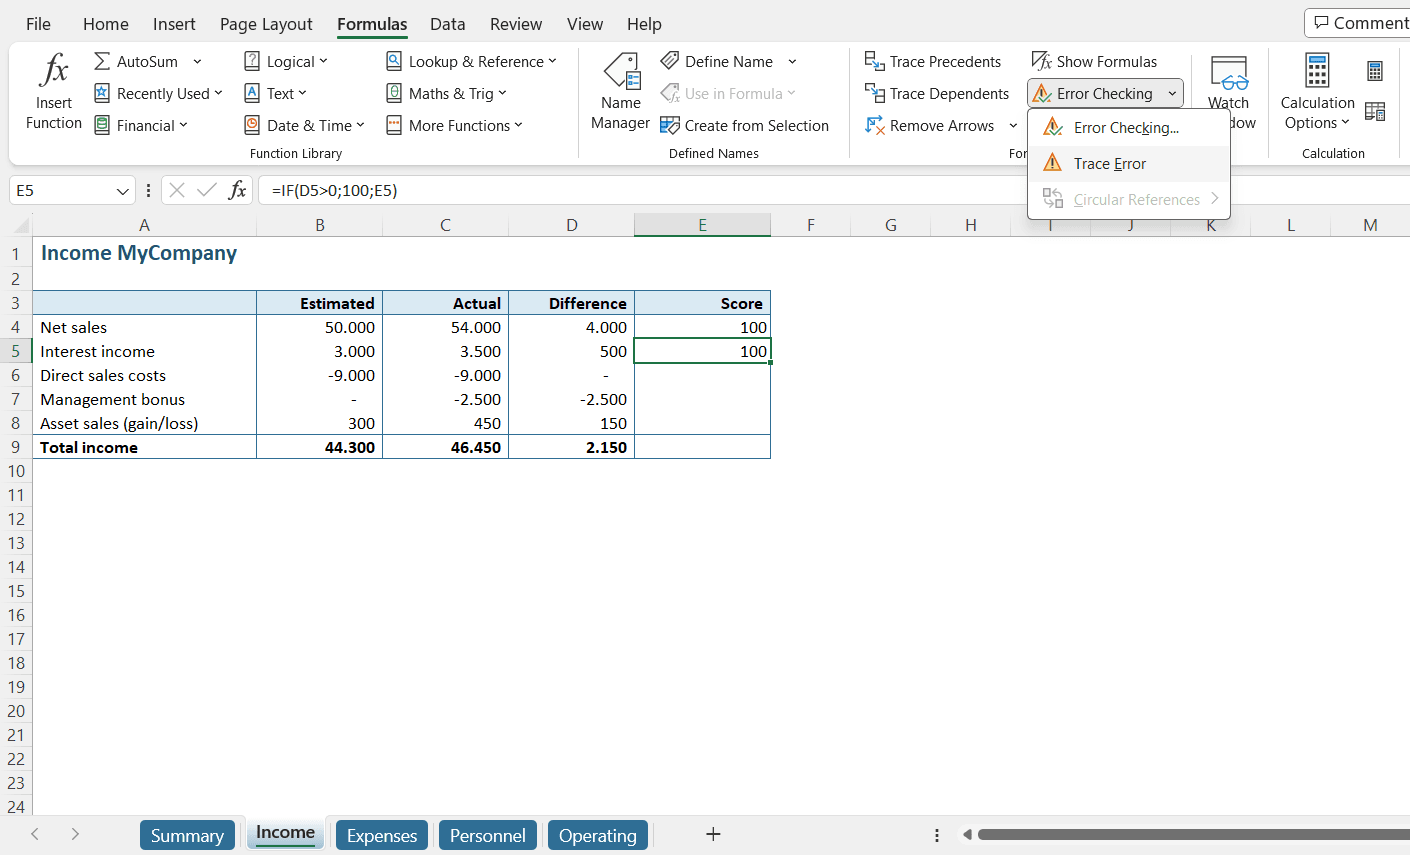Select Trace Error from the menu
The image size is (1410, 856).
coord(1109,164)
